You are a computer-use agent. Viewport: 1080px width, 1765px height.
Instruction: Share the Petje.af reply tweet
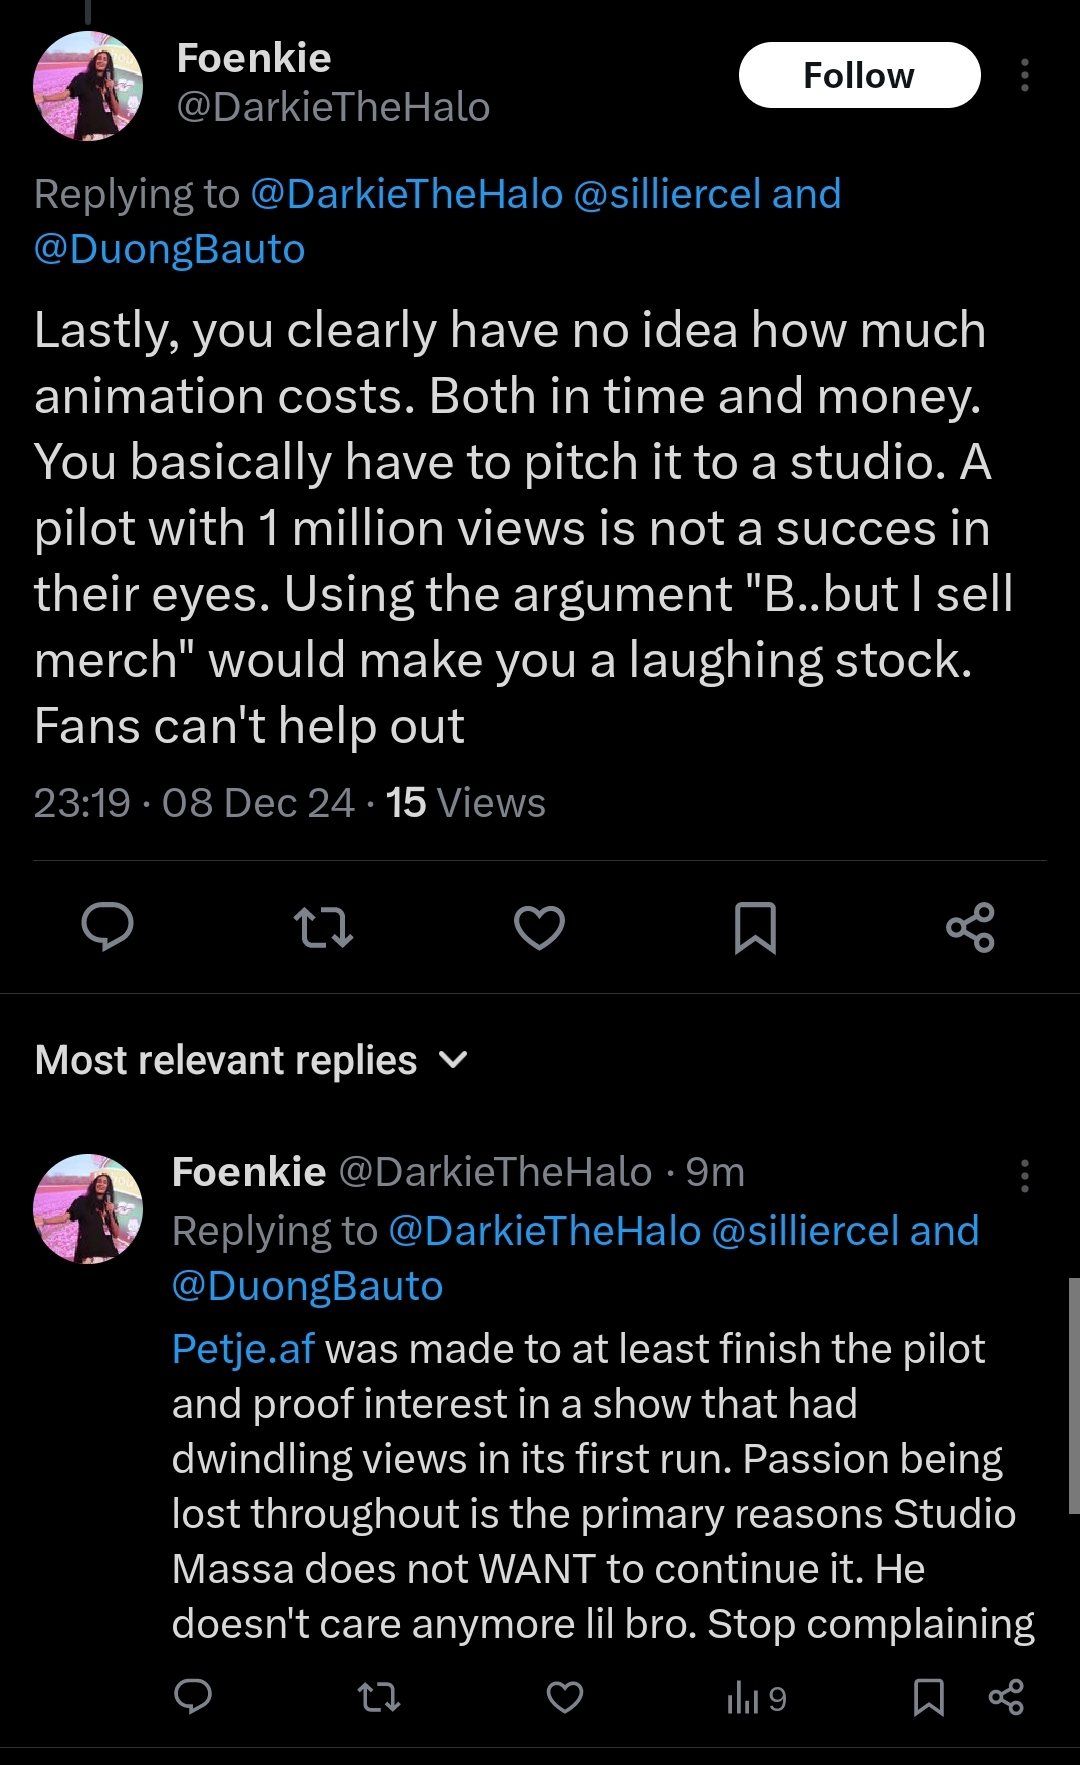click(x=1006, y=1697)
